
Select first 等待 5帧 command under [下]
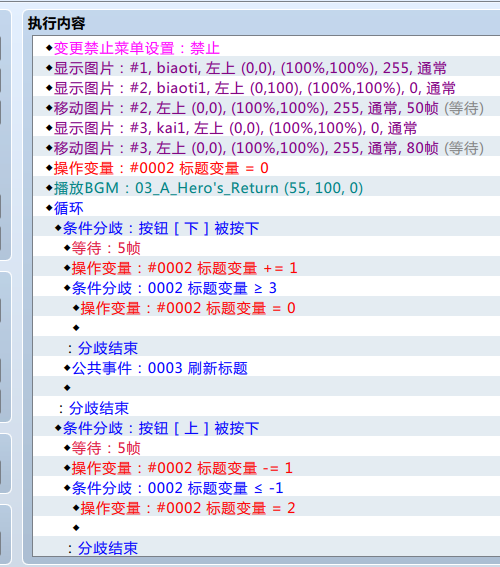pyautogui.click(x=266, y=248)
